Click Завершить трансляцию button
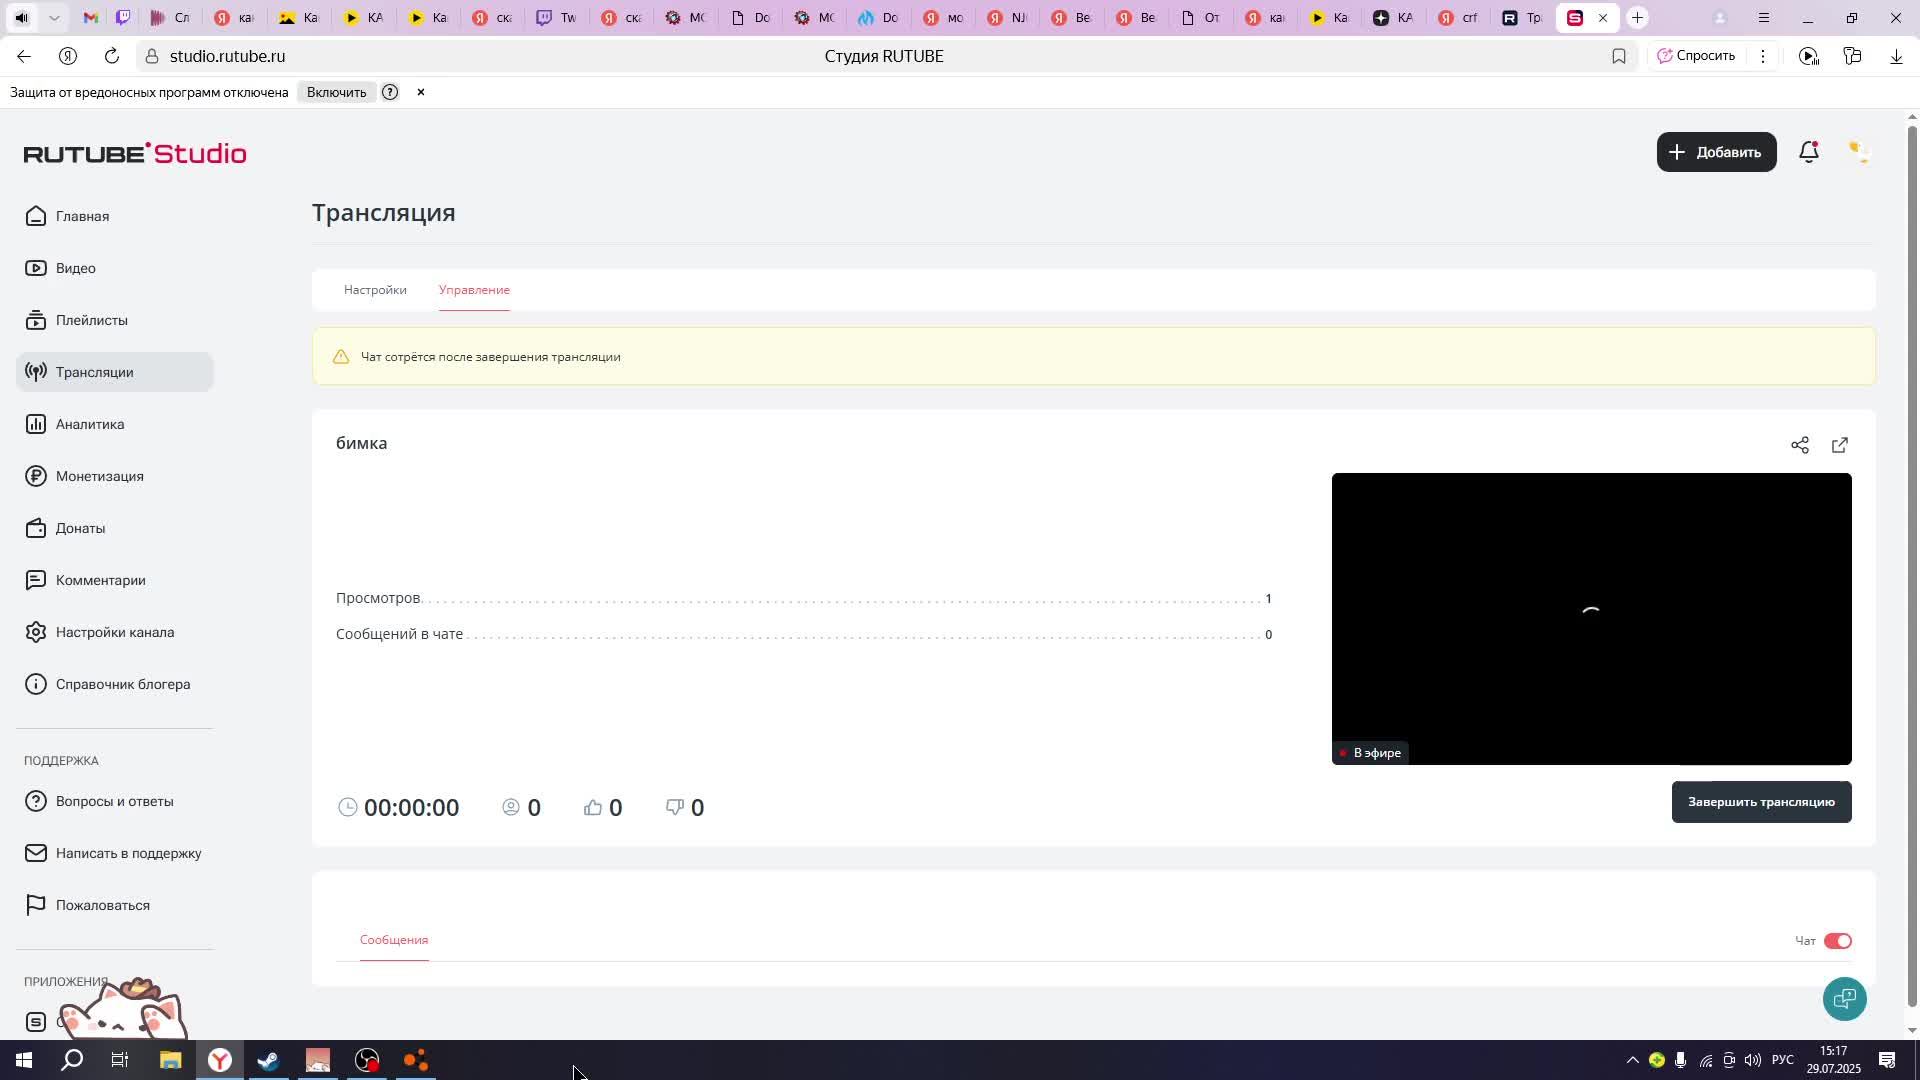Viewport: 1920px width, 1080px height. tap(1761, 802)
